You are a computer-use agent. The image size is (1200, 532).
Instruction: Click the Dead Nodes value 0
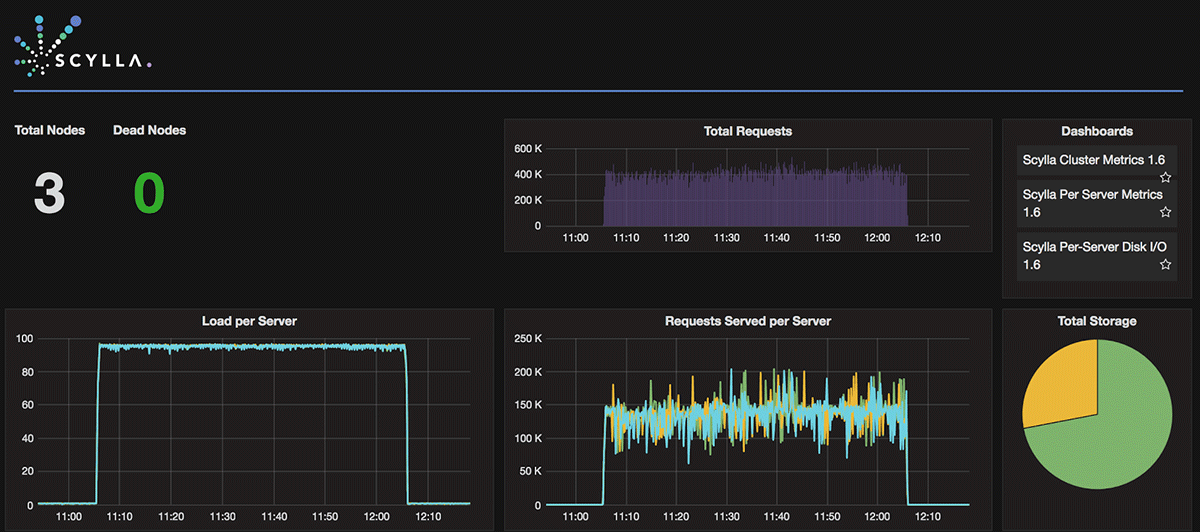[149, 193]
